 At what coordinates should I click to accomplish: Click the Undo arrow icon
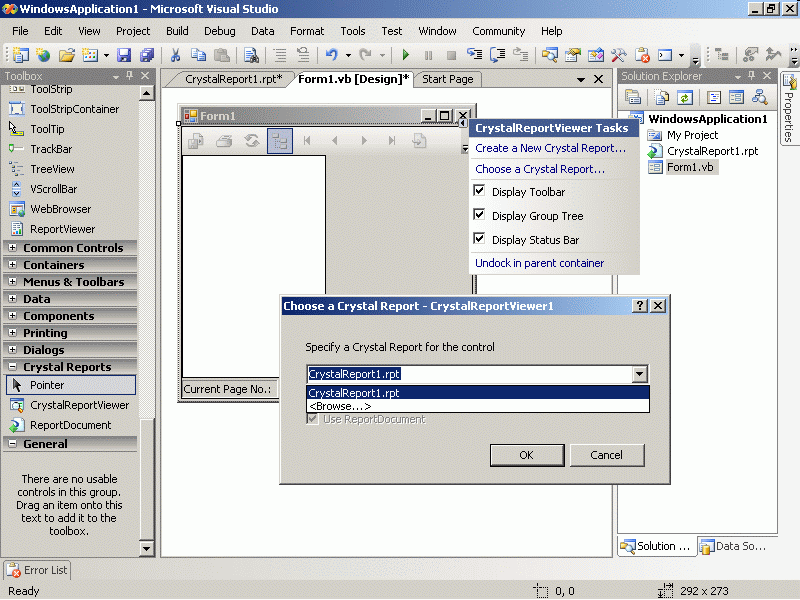point(331,55)
